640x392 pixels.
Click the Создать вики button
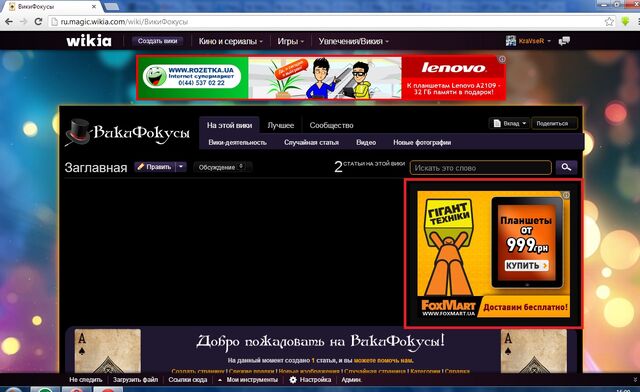coord(158,41)
